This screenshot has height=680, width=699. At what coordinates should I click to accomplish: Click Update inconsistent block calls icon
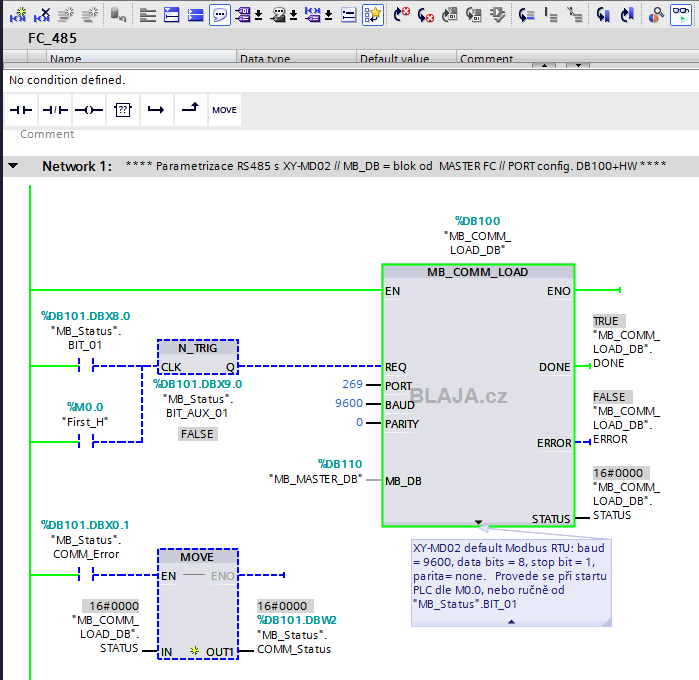(449, 15)
